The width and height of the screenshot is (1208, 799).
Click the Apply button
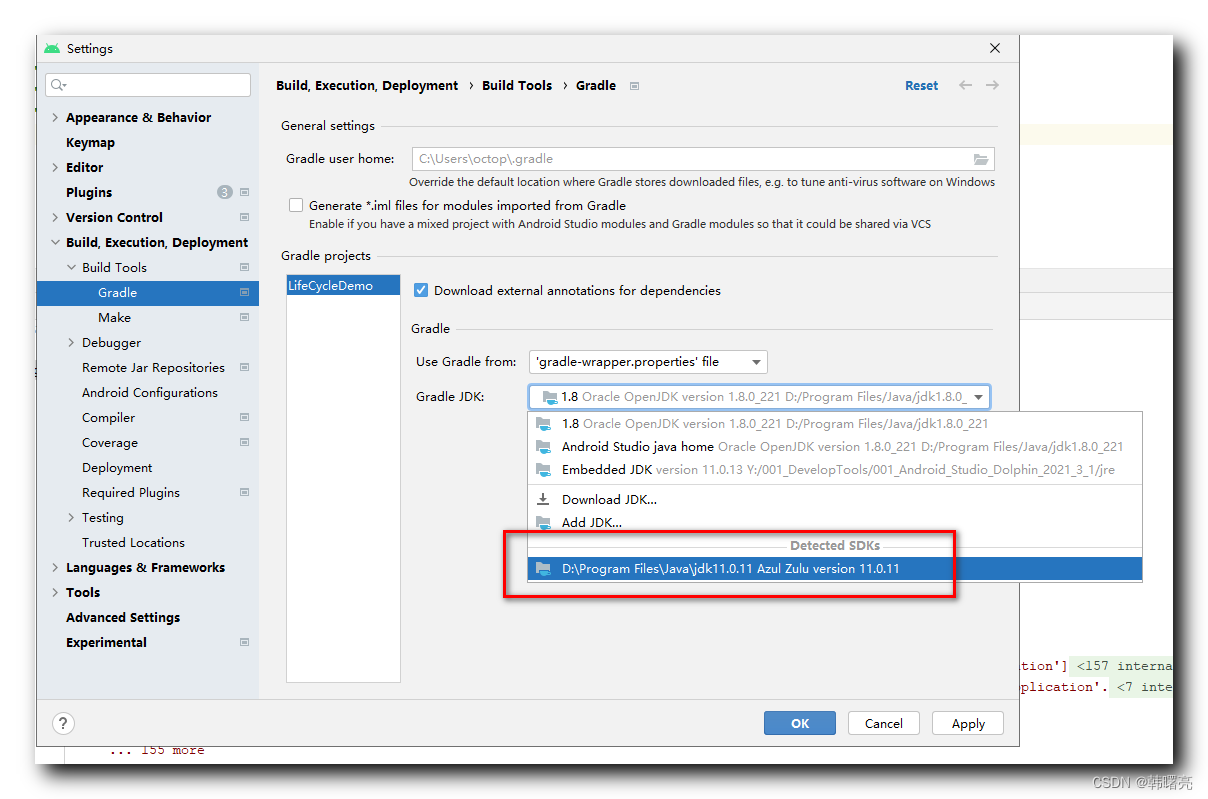click(967, 723)
